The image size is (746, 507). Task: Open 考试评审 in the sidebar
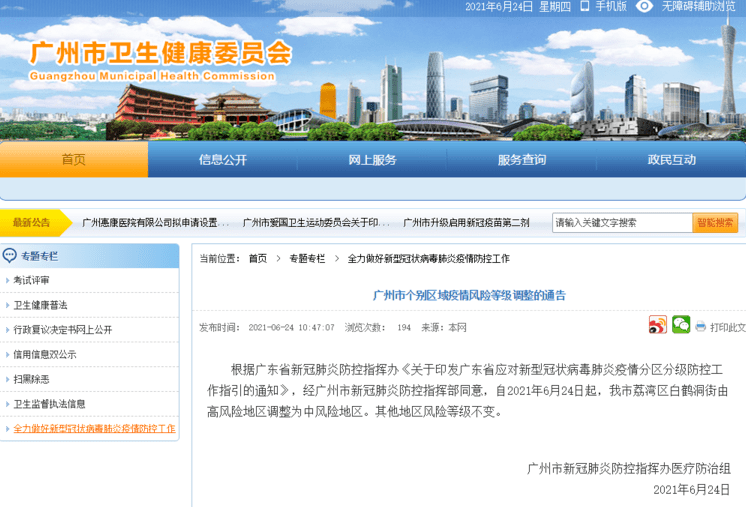click(x=31, y=281)
